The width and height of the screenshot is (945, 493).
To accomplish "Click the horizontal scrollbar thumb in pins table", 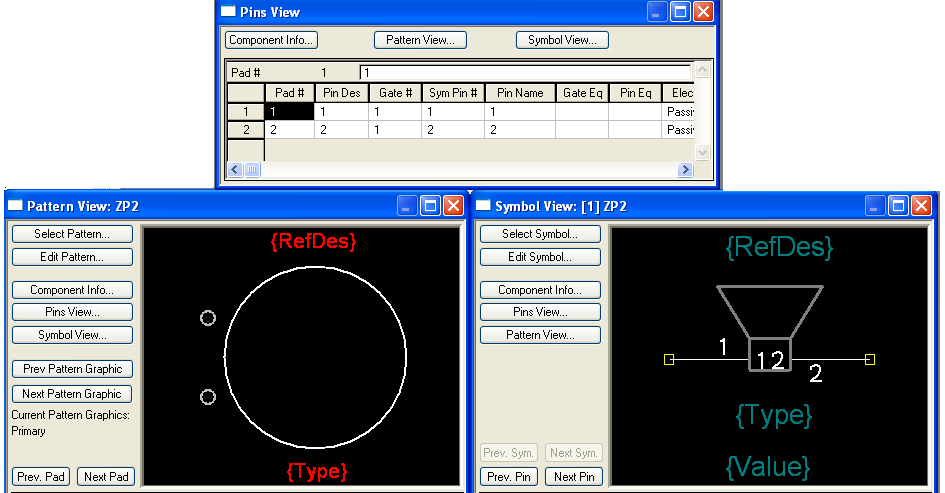I will (x=252, y=169).
